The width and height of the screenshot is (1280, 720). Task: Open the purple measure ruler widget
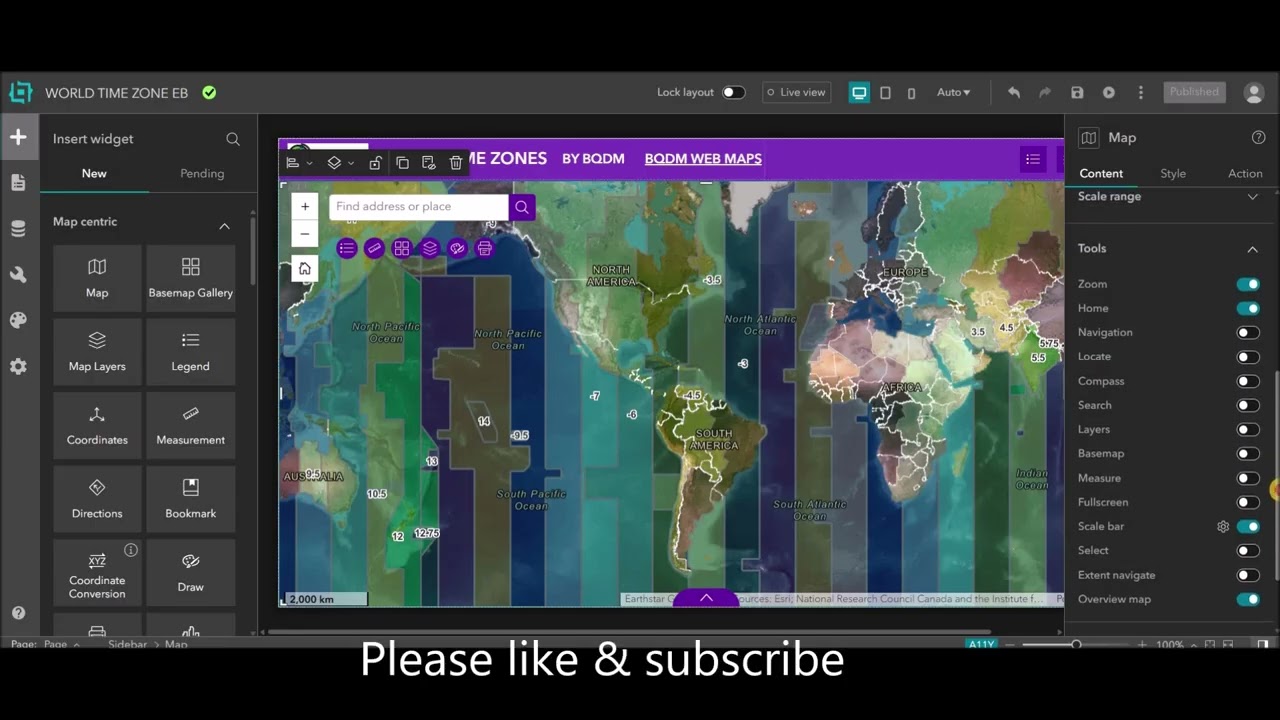point(374,248)
